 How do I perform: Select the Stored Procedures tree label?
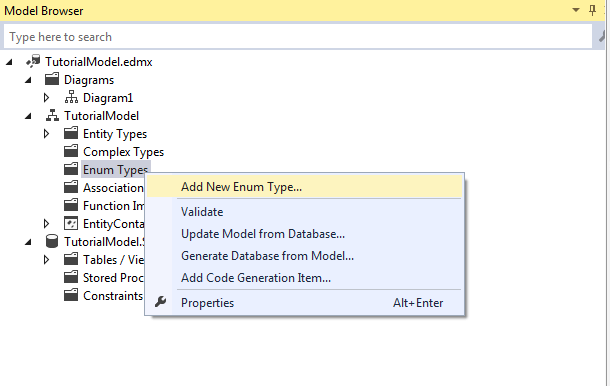click(113, 277)
